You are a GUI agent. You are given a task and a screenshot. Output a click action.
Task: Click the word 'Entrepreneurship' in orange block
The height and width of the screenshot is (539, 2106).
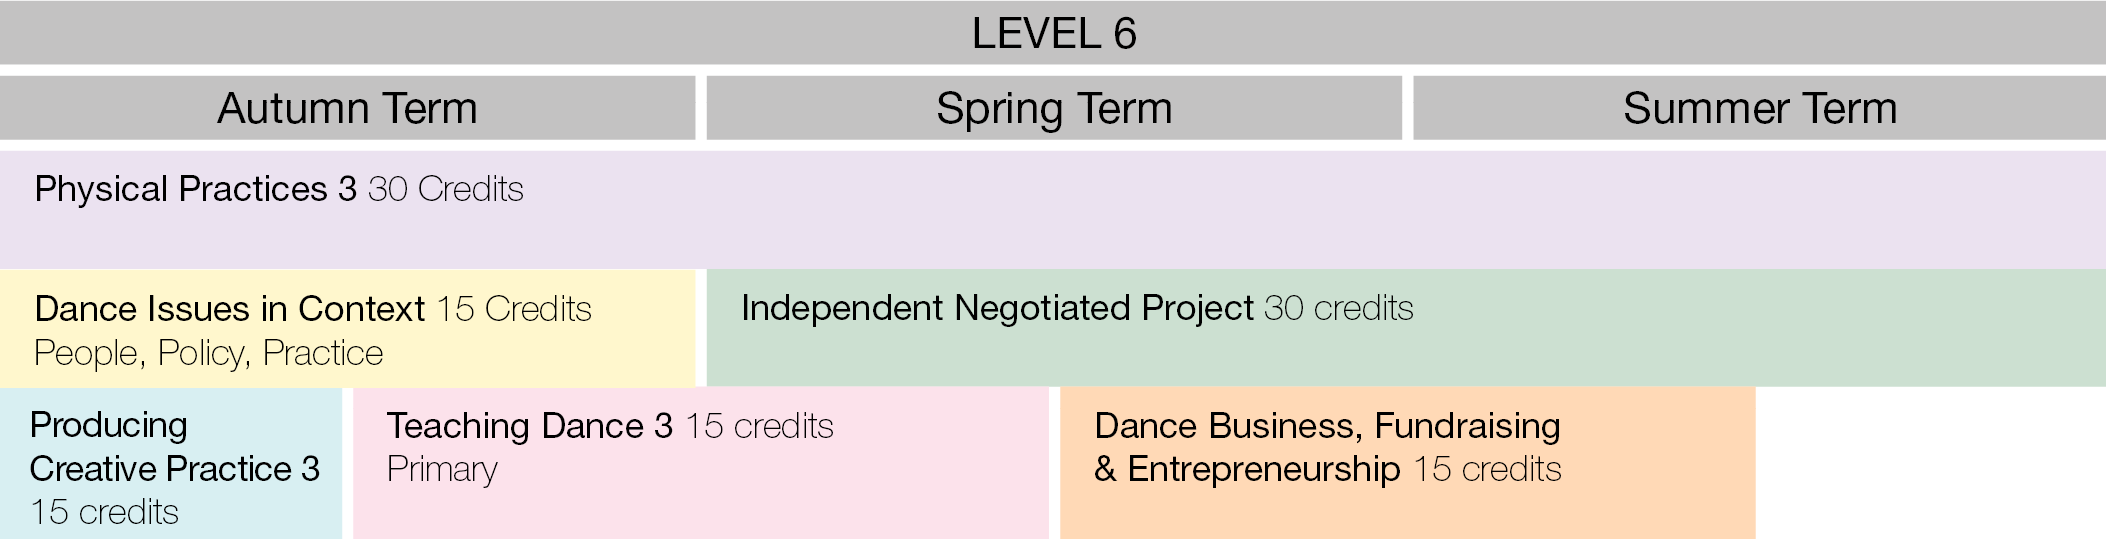(1264, 469)
